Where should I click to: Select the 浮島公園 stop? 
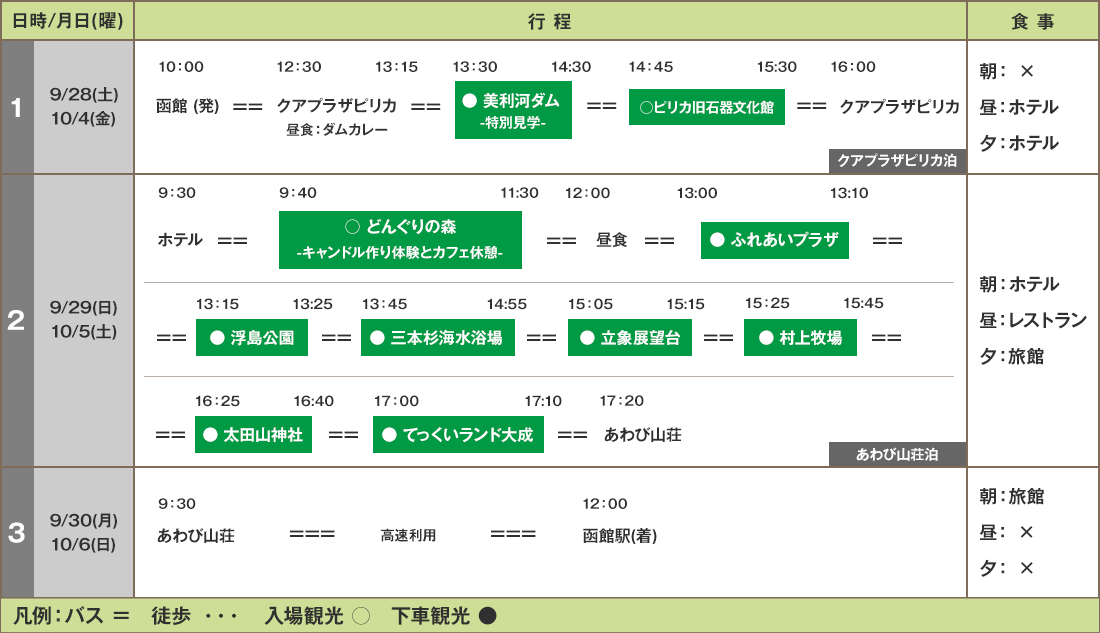[252, 338]
